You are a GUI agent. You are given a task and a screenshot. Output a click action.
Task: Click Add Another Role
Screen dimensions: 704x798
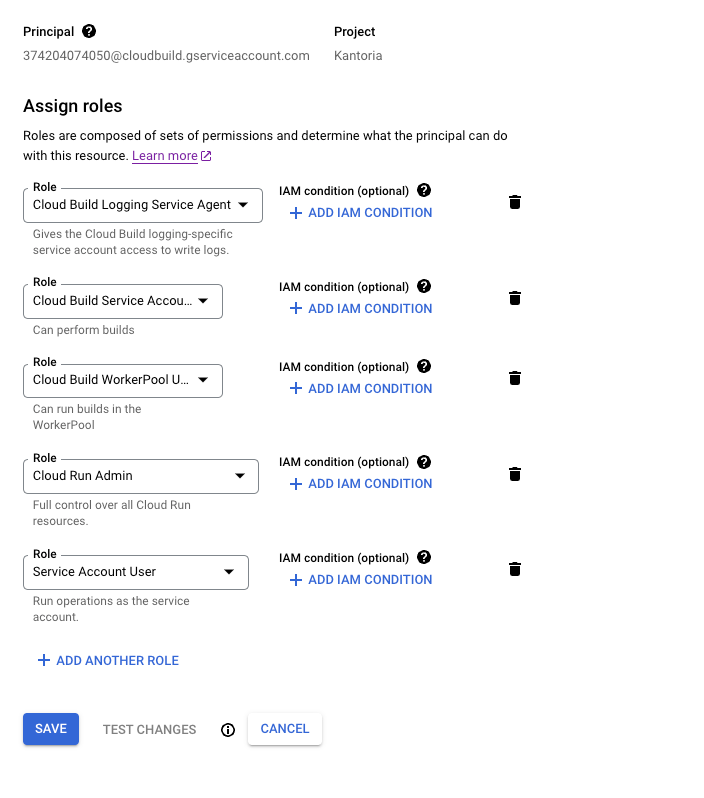point(108,660)
